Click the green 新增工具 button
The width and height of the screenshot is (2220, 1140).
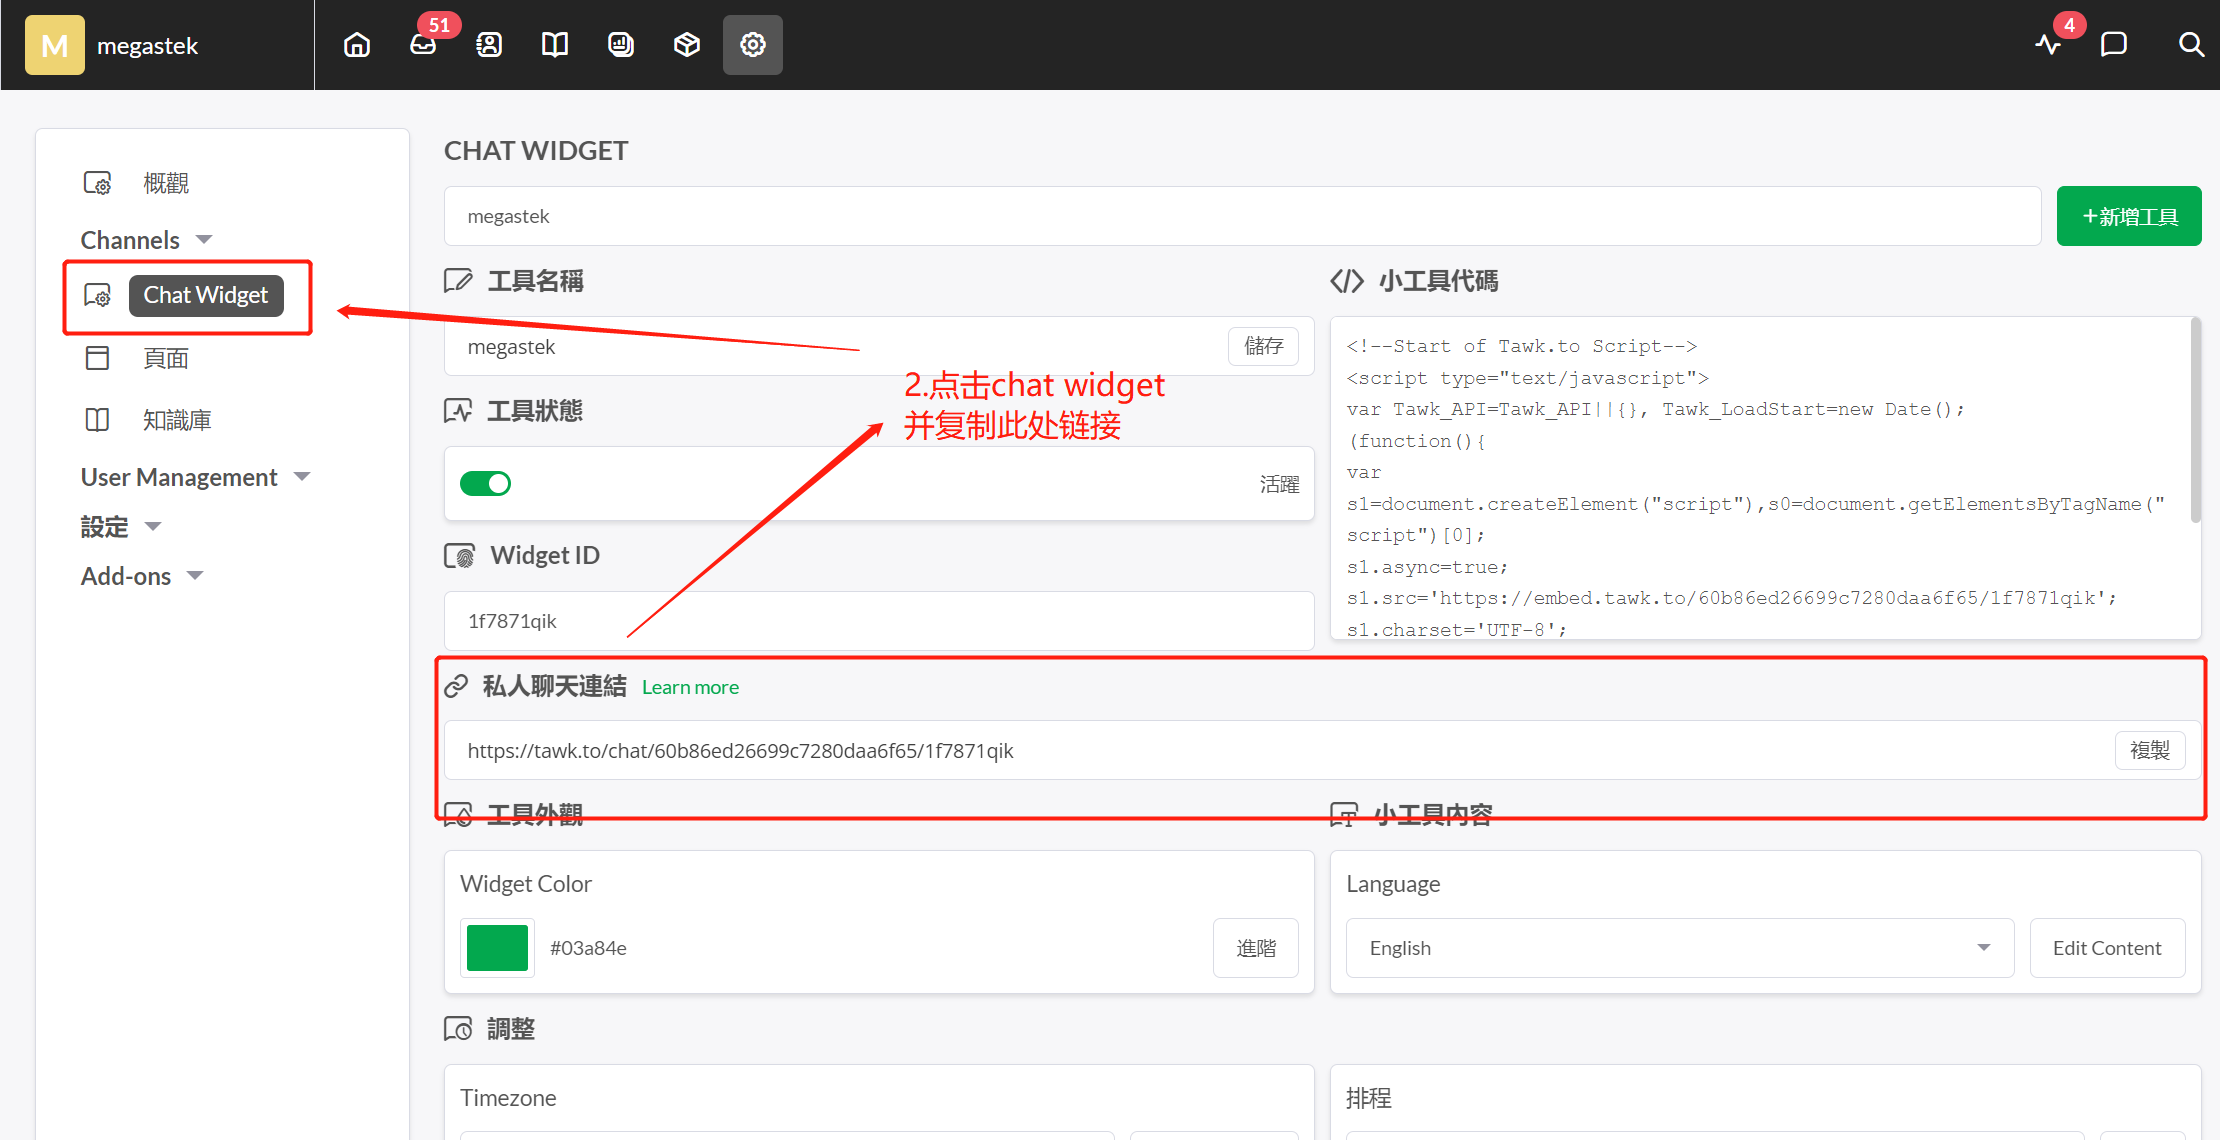pos(2128,217)
